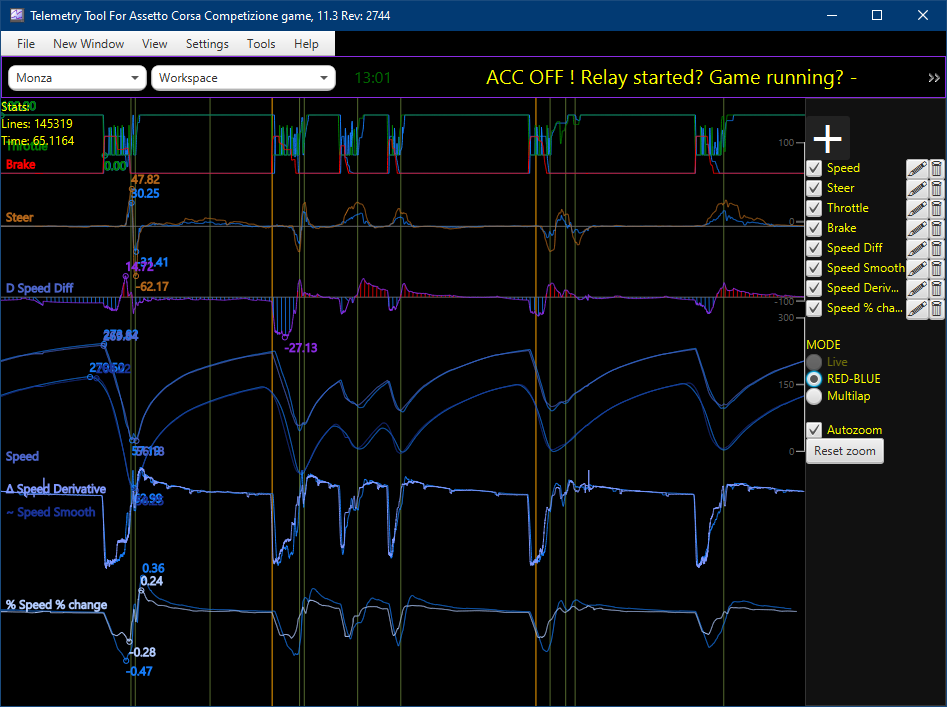Delete the Speed Deriv... channel via trash icon
947x707 pixels.
point(936,288)
